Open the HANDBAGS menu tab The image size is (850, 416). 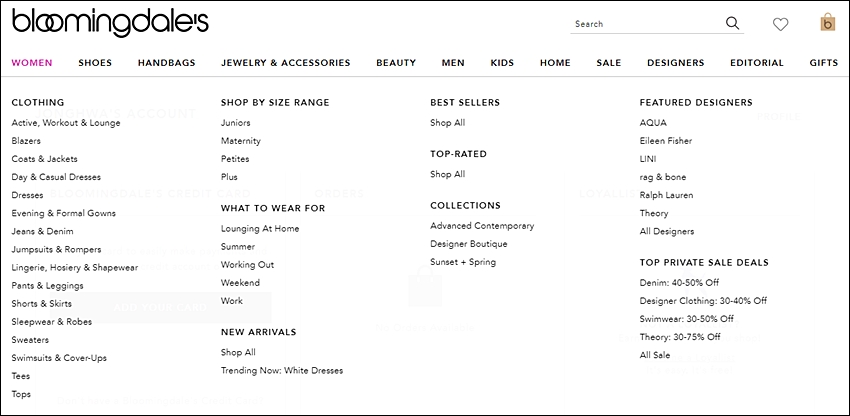[166, 63]
